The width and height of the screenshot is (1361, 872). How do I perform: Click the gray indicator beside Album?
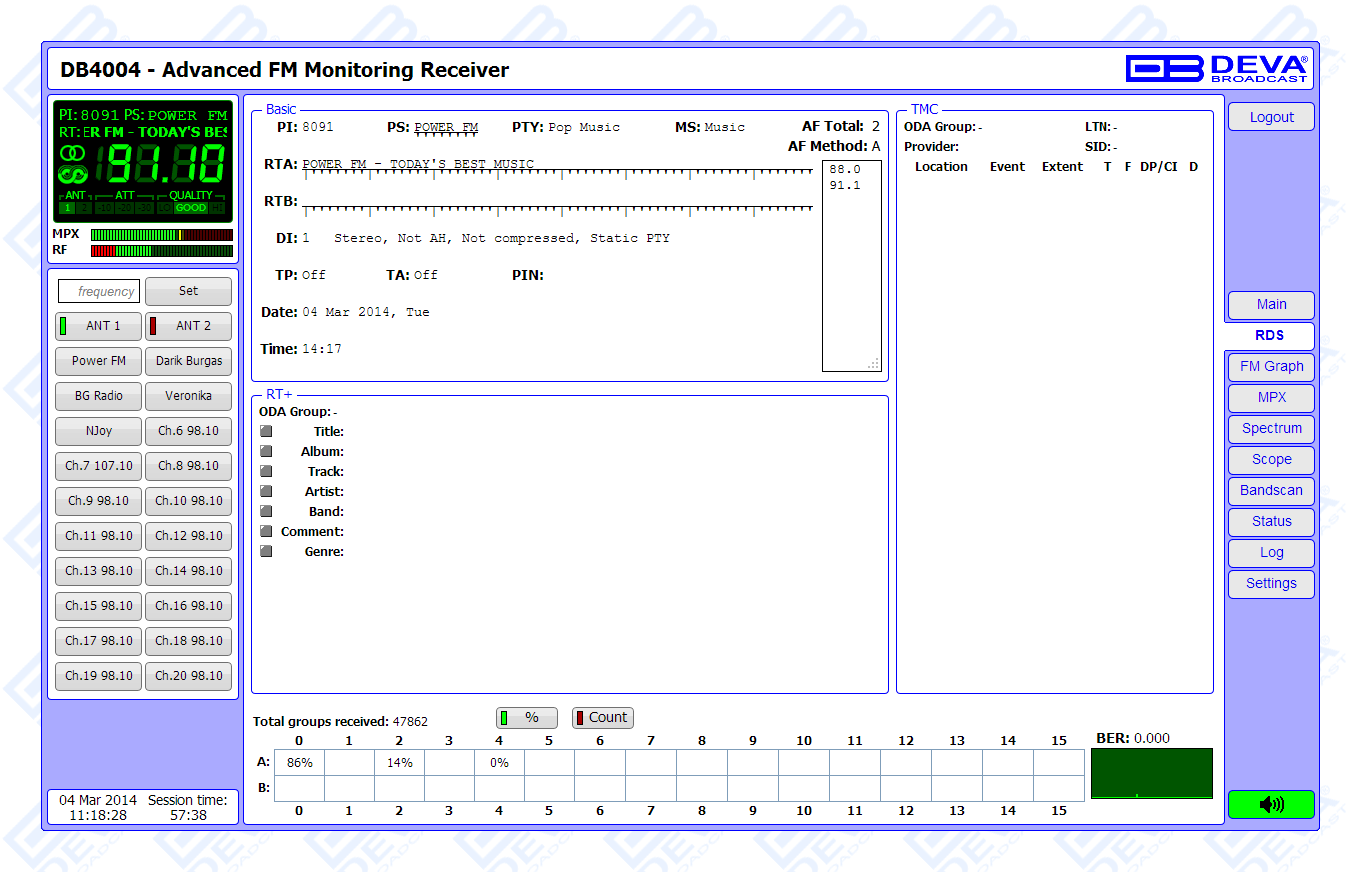click(266, 451)
